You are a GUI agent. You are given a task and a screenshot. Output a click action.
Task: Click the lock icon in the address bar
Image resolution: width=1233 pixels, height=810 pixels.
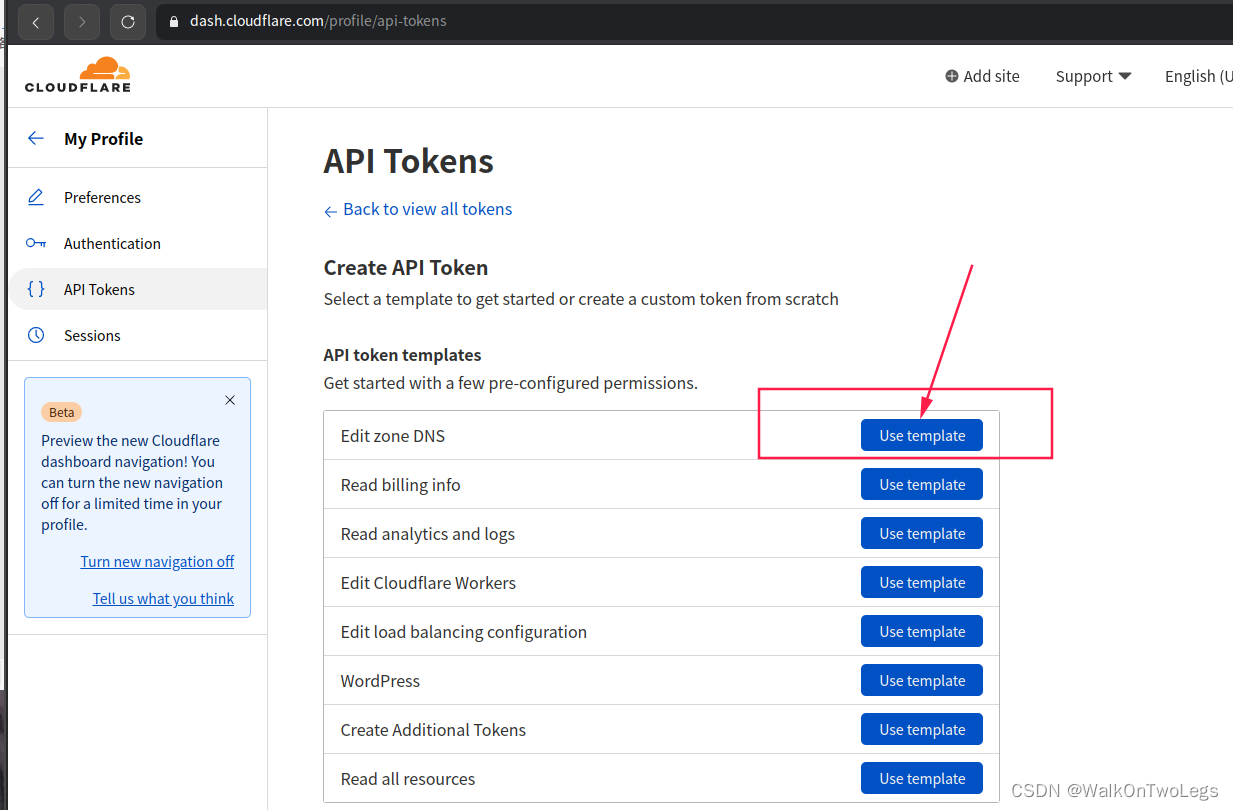tap(173, 21)
